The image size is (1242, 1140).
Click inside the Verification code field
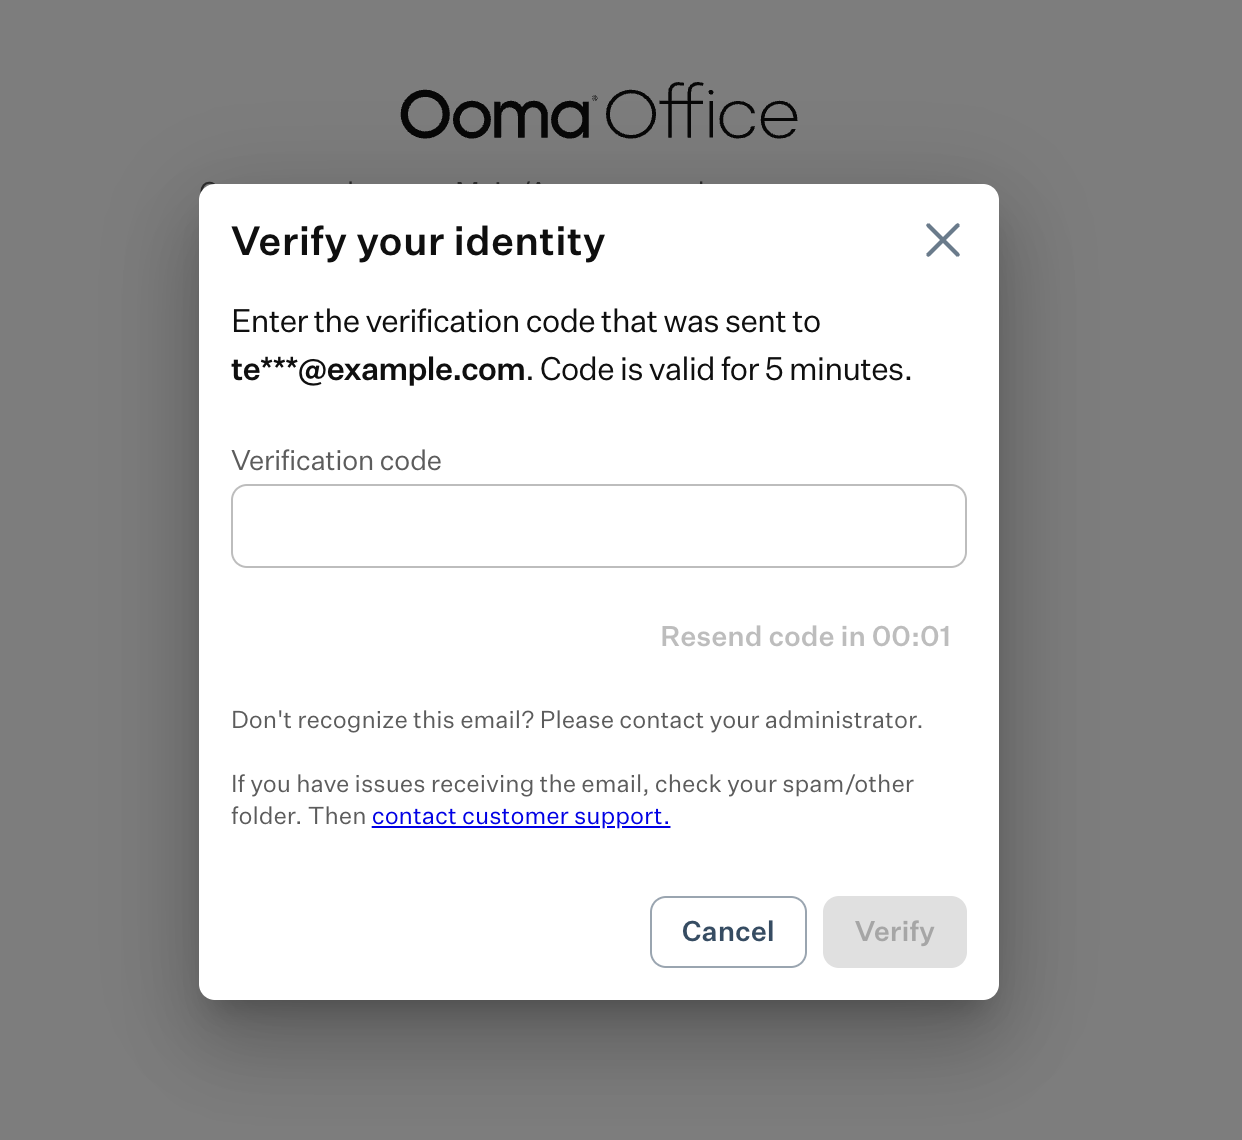click(598, 525)
